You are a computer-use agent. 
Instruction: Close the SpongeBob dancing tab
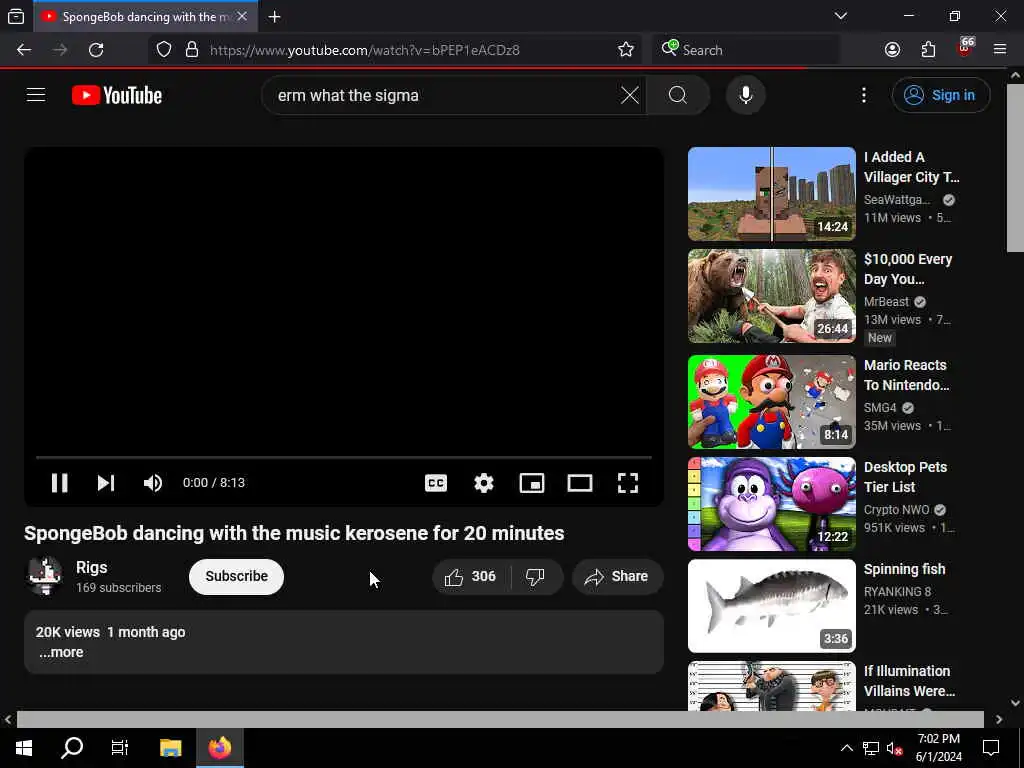pyautogui.click(x=242, y=16)
